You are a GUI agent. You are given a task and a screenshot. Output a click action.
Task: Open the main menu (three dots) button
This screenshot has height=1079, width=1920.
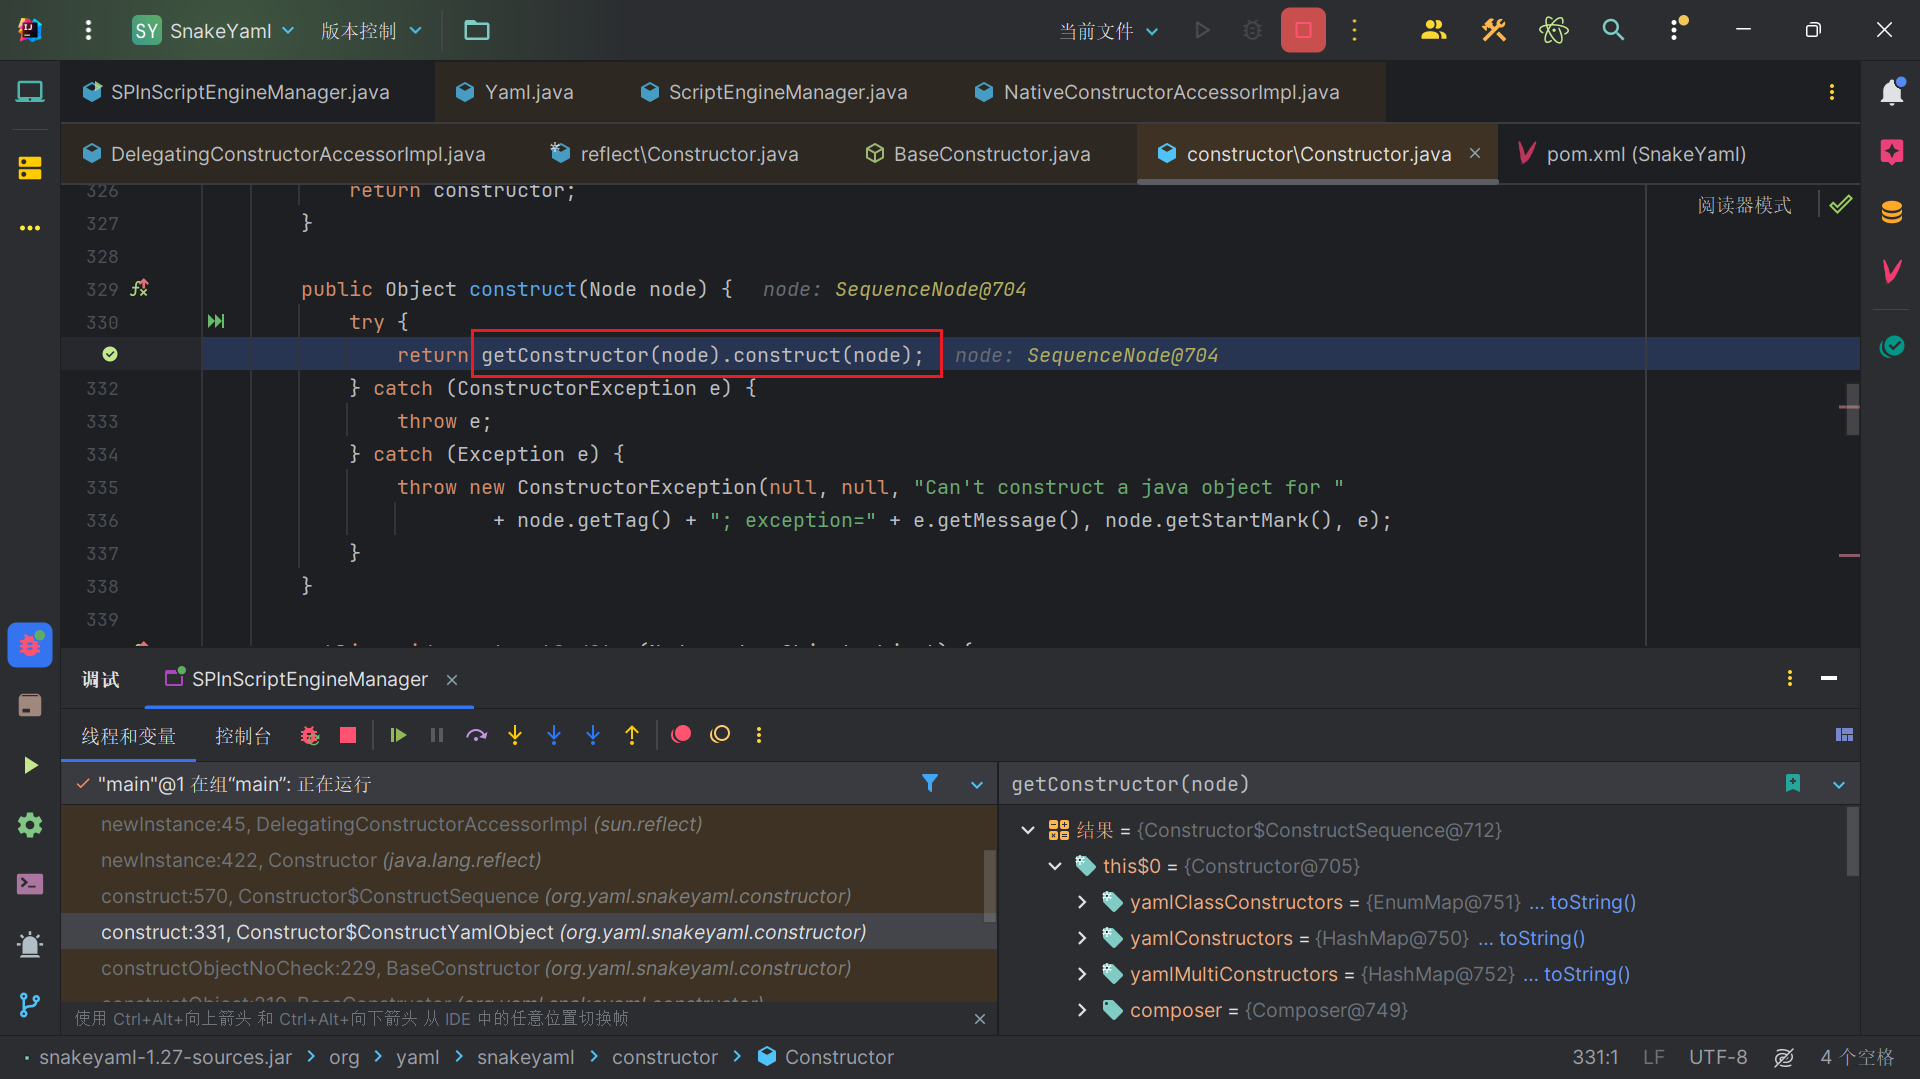click(88, 30)
